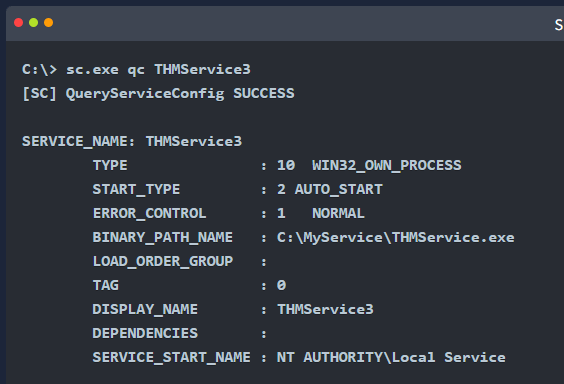
Task: Click the 'DISPLAY_NAME' label
Action: pos(145,310)
